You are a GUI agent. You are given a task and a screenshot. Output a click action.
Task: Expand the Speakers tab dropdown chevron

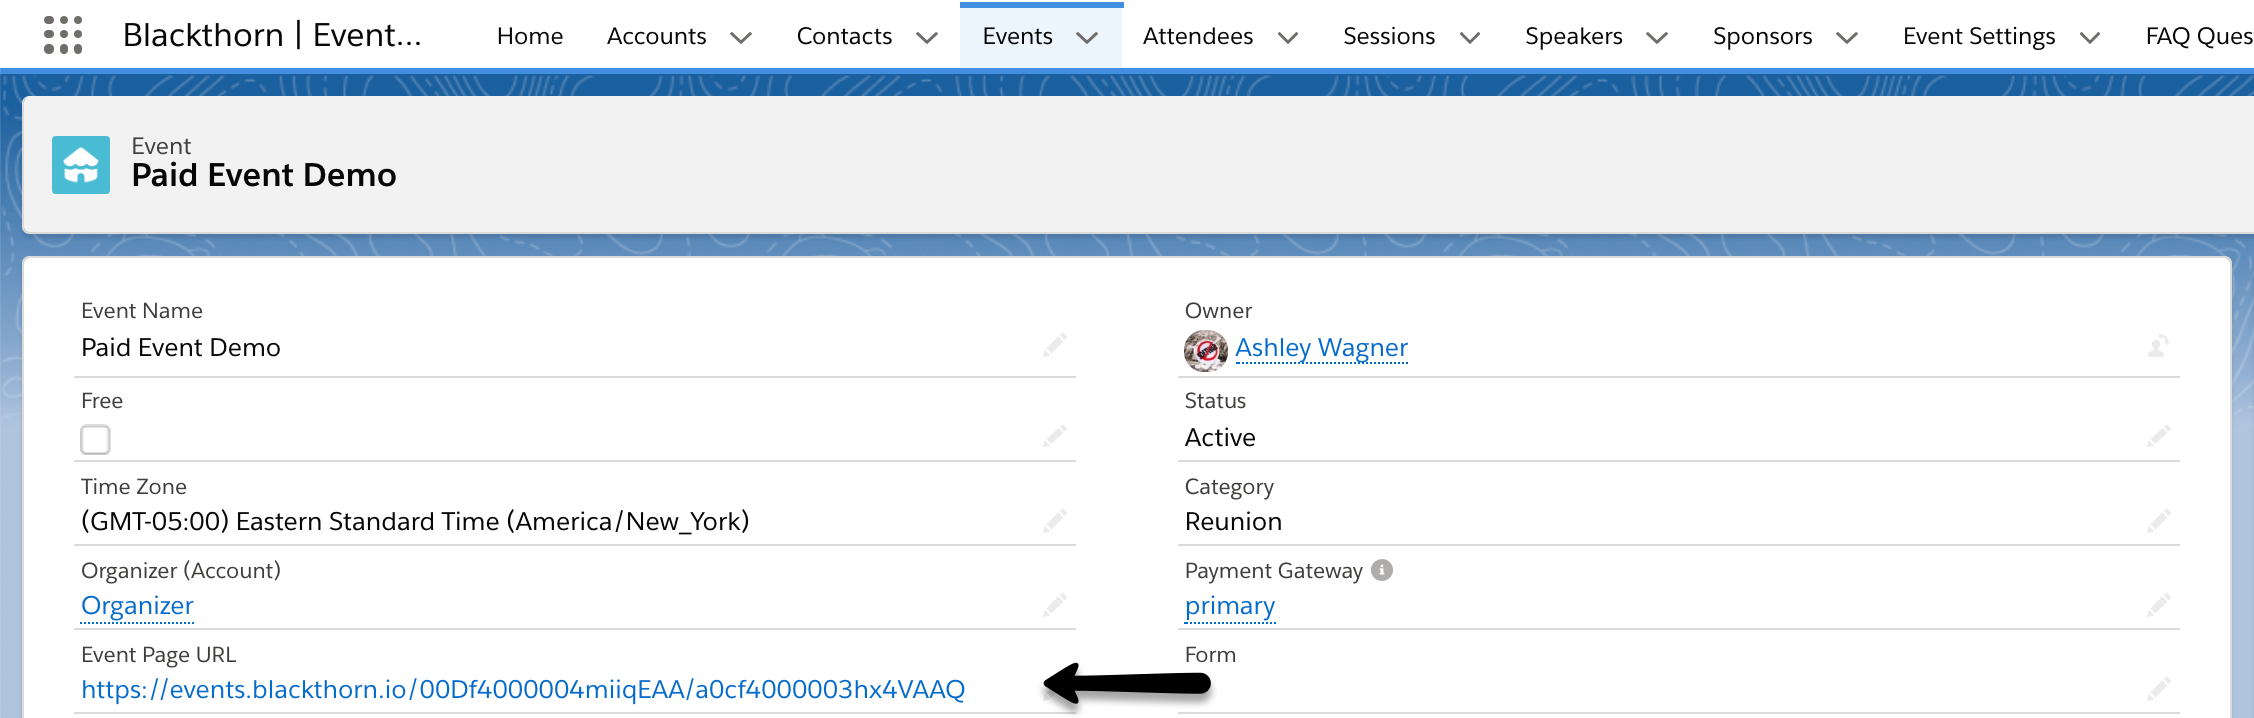tap(1657, 38)
